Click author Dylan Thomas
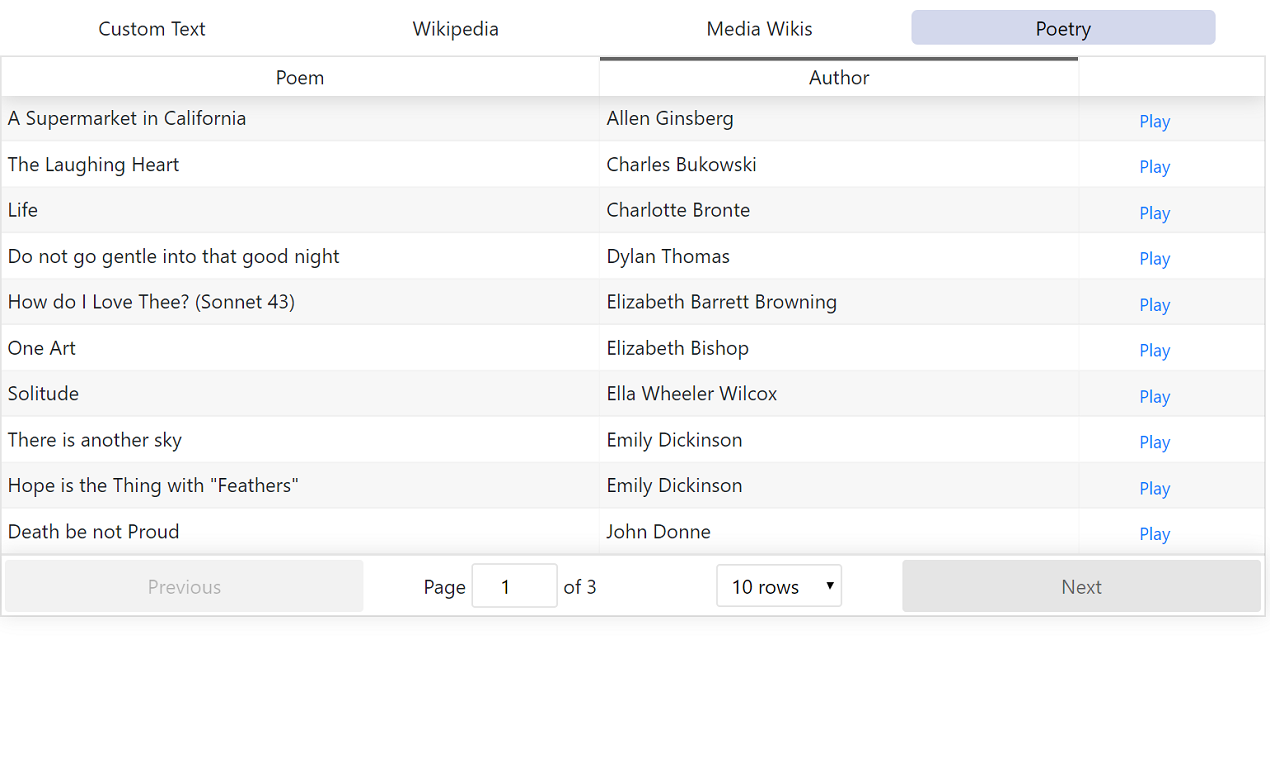The image size is (1270, 760). coord(668,256)
